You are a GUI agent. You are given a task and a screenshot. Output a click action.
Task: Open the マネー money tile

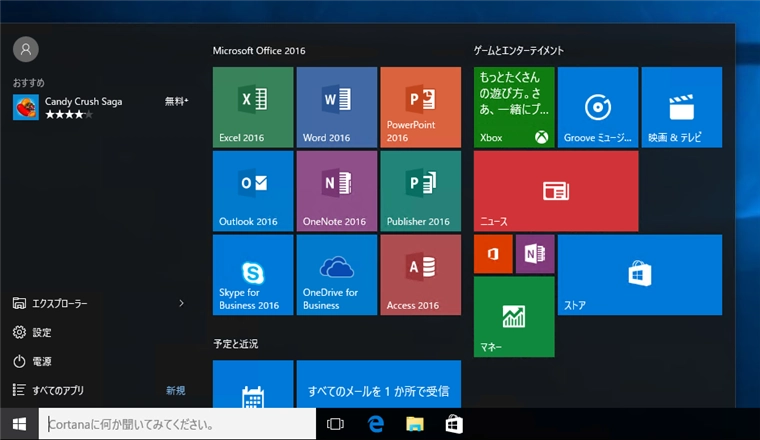coord(514,317)
